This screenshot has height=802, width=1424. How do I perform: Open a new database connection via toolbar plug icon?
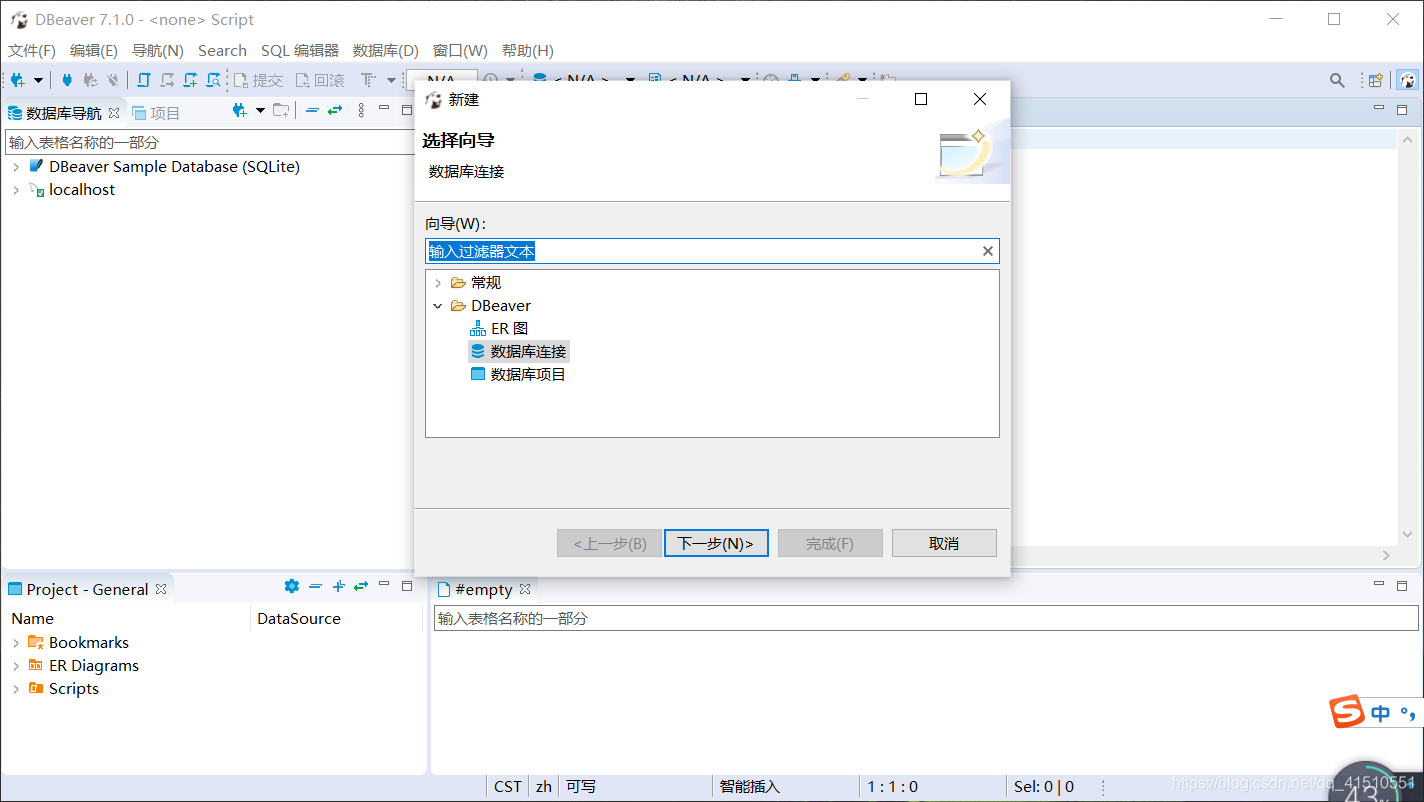pyautogui.click(x=15, y=80)
